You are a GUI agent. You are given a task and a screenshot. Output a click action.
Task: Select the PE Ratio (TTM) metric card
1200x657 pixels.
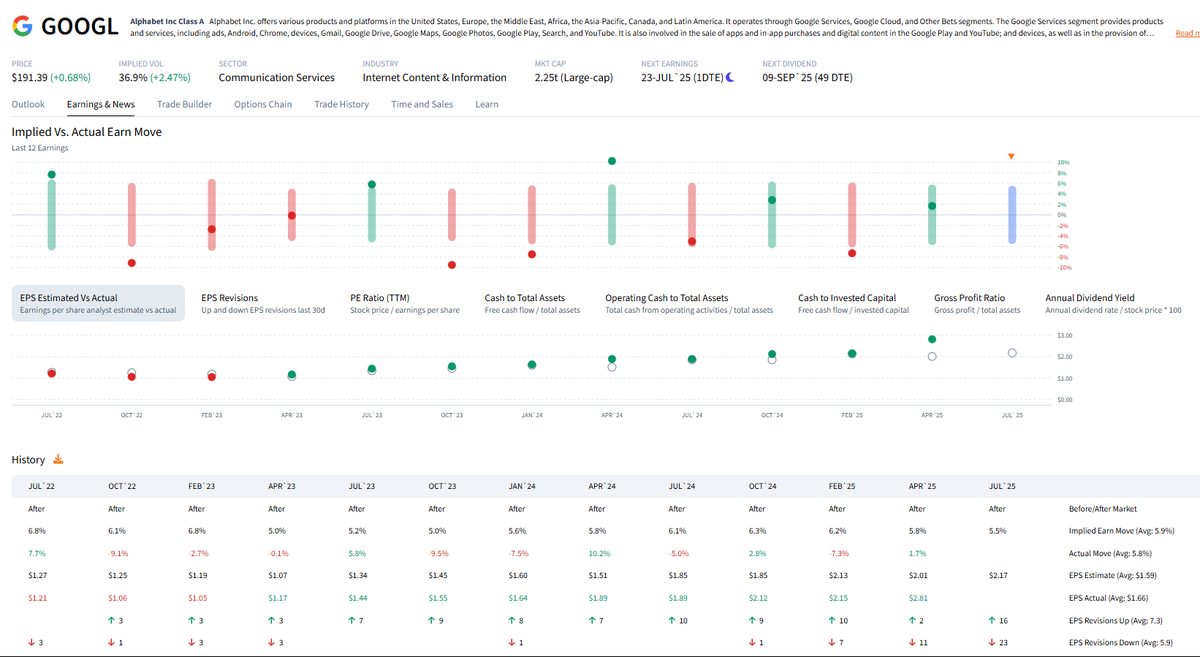(405, 303)
